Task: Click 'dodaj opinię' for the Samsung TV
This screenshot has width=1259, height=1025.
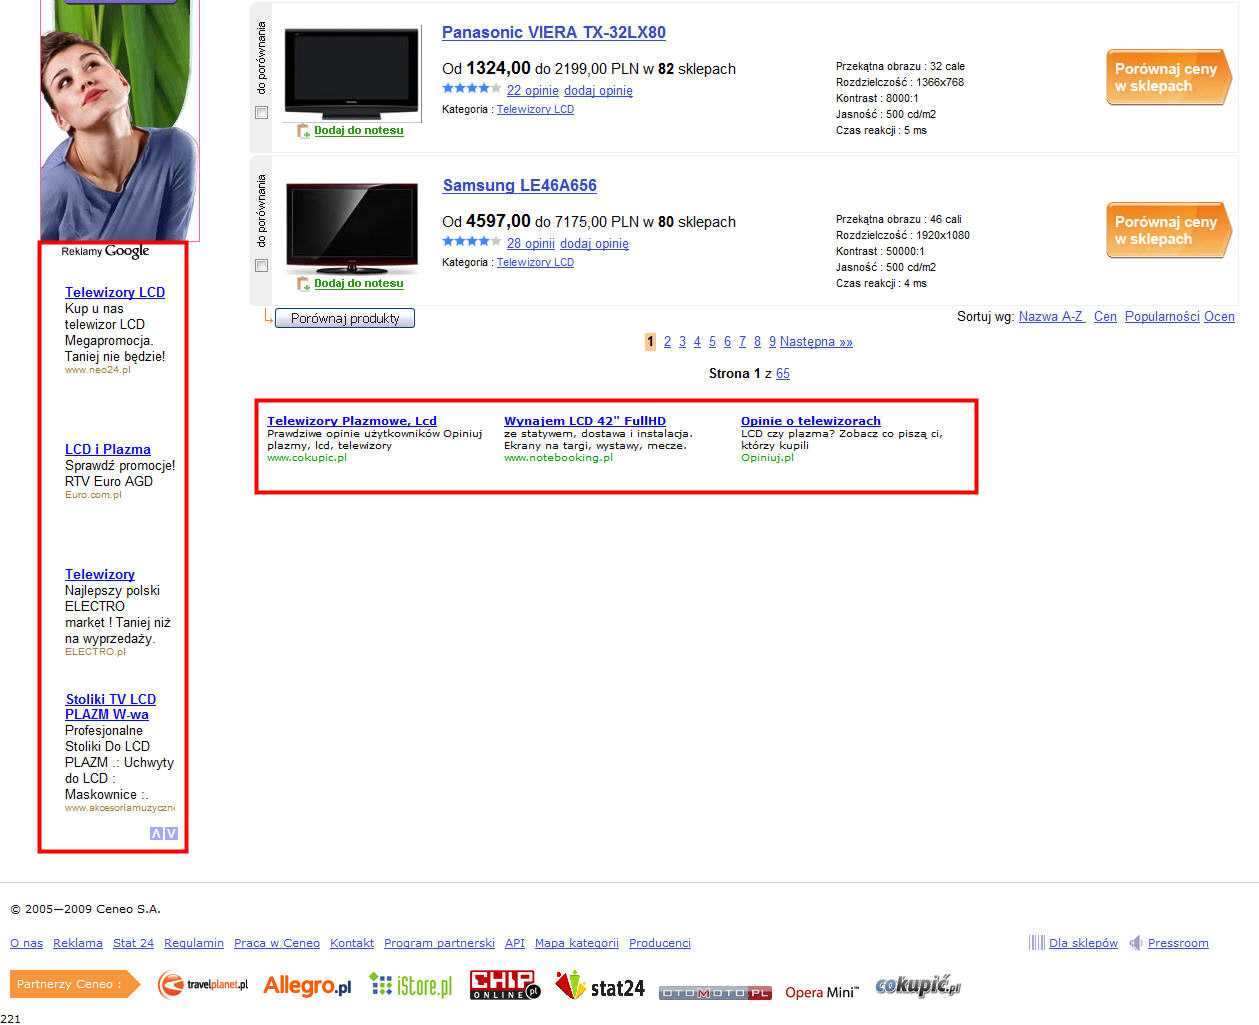Action: coord(594,243)
